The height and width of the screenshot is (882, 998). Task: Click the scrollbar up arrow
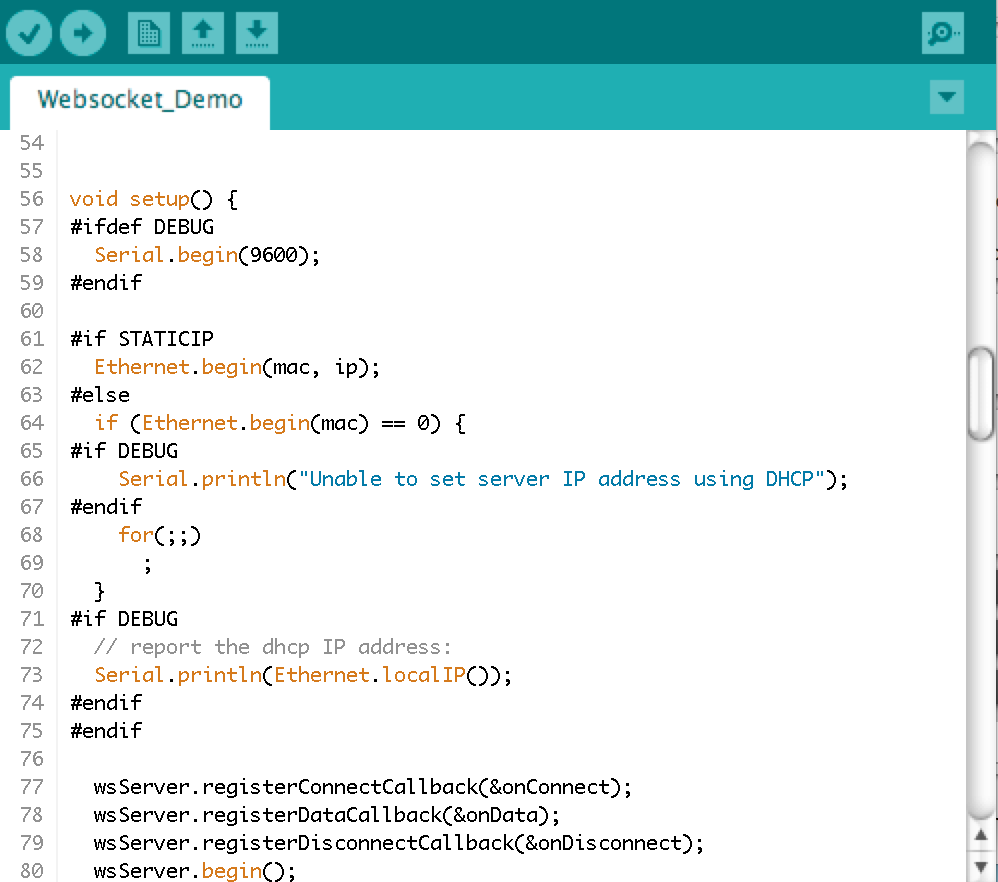tap(981, 835)
